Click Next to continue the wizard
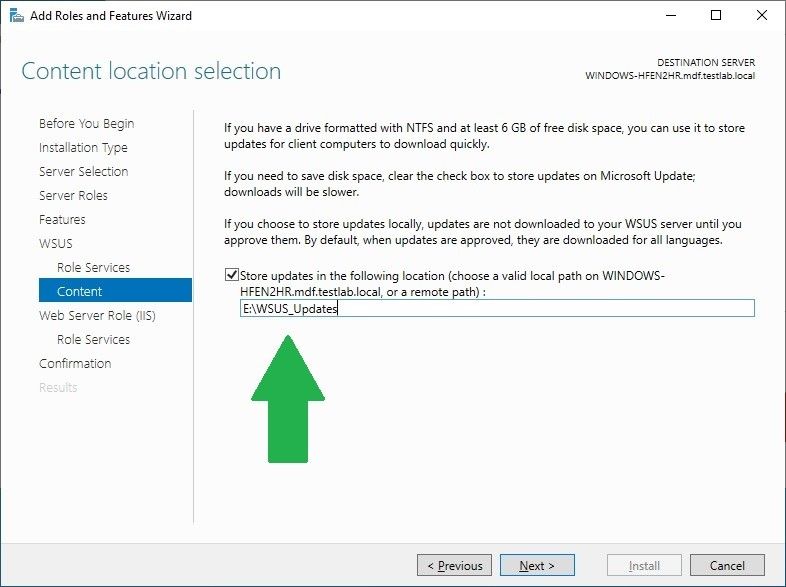Viewport: 786px width, 587px height. click(537, 565)
